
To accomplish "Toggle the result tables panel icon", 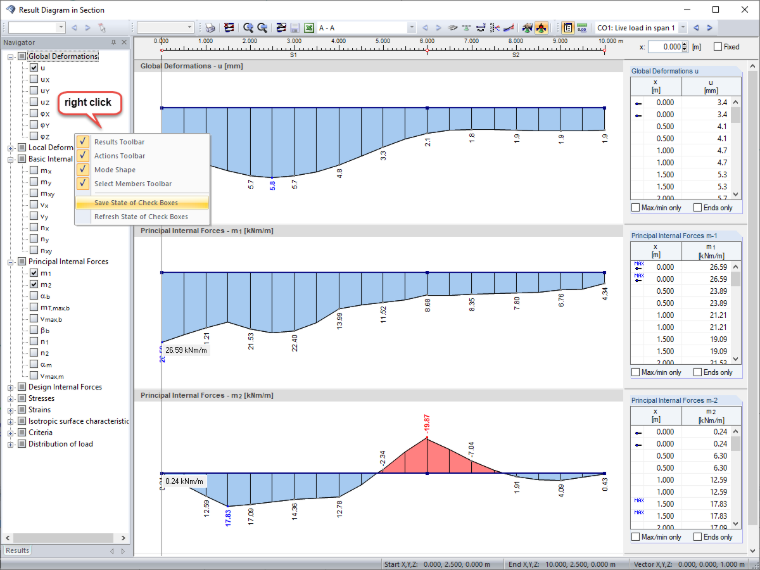I will (568, 28).
